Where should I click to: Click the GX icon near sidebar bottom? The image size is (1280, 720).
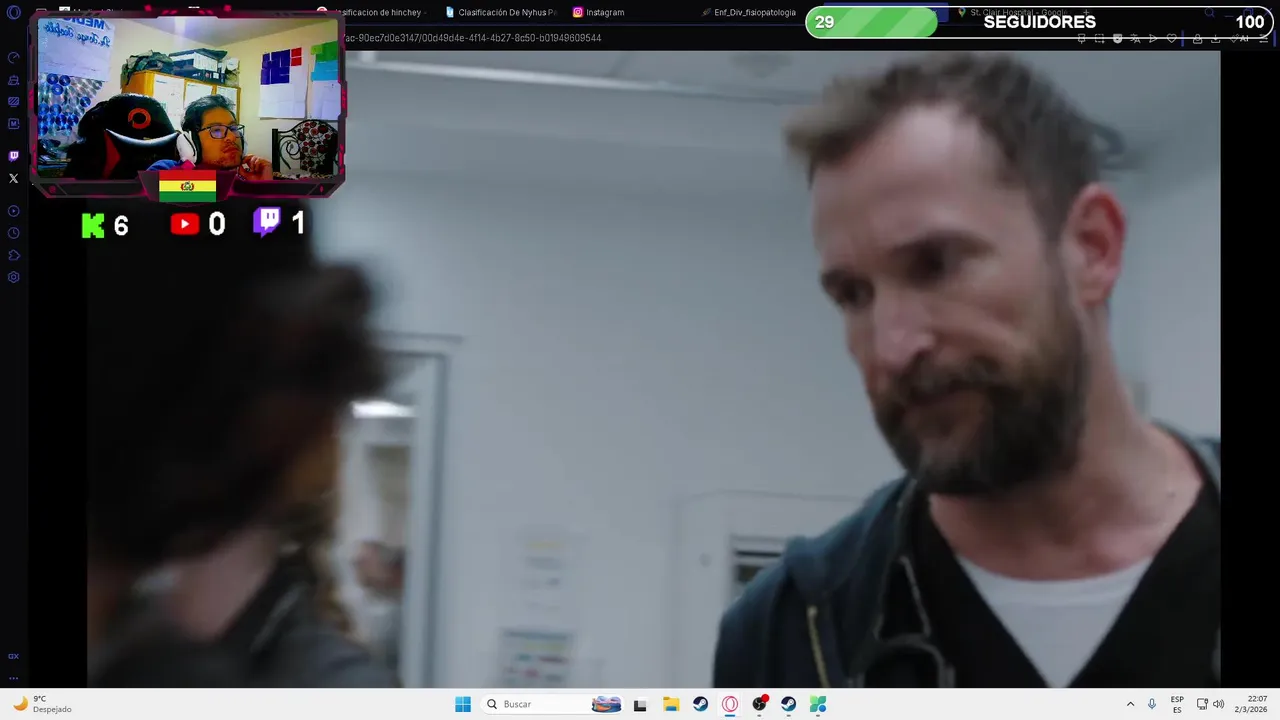[13, 656]
